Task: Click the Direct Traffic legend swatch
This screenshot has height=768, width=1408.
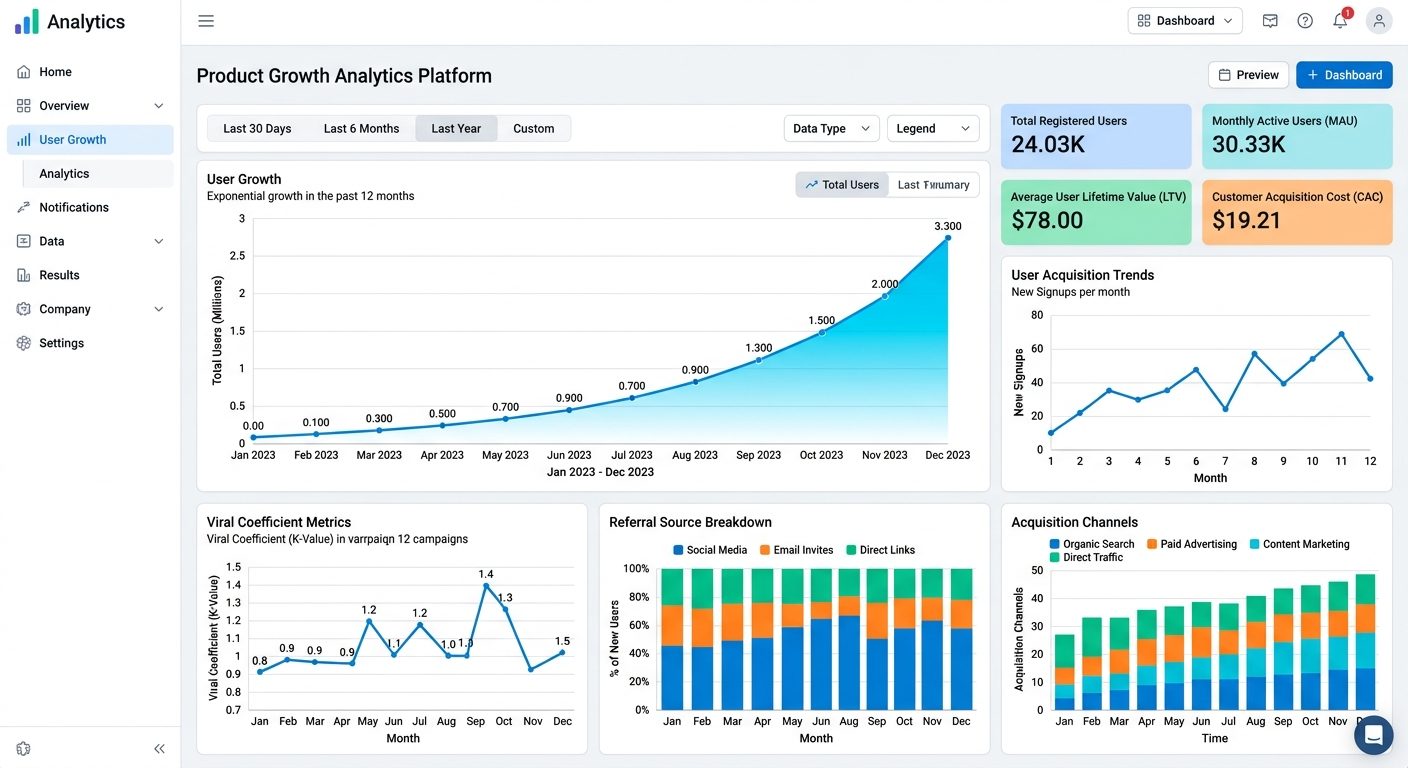Action: pos(1054,557)
